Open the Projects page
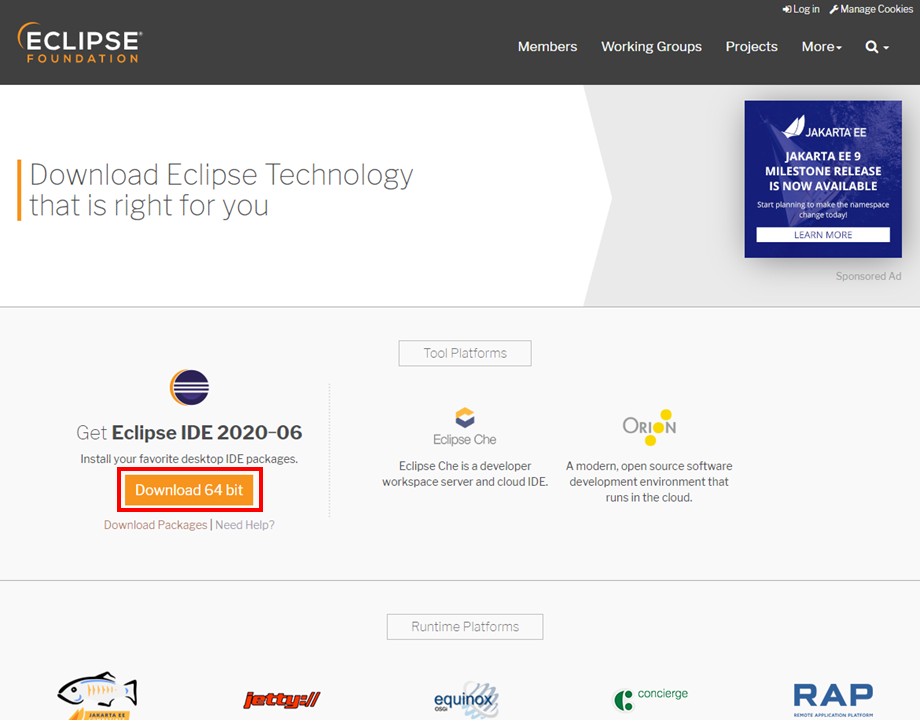 click(x=752, y=46)
